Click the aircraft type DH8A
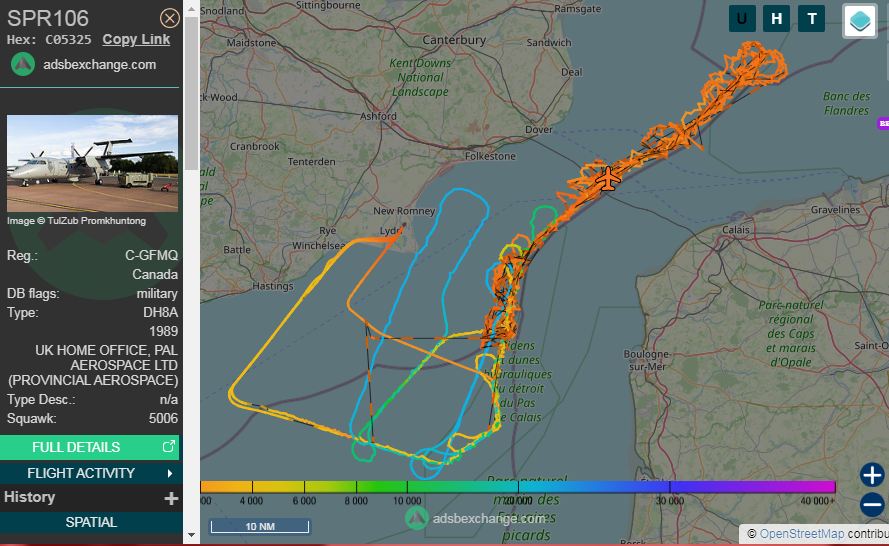Screen dimensions: 889x546 point(160,312)
